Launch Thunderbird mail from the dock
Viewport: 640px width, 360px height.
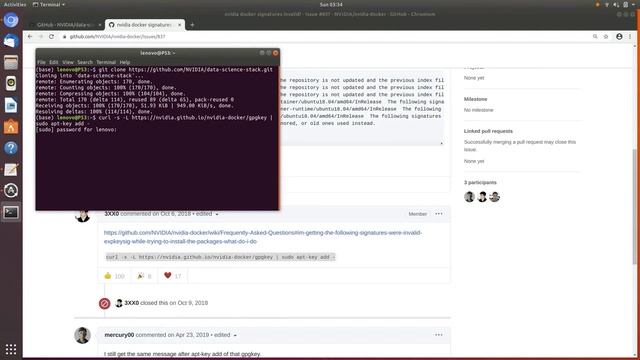11,41
